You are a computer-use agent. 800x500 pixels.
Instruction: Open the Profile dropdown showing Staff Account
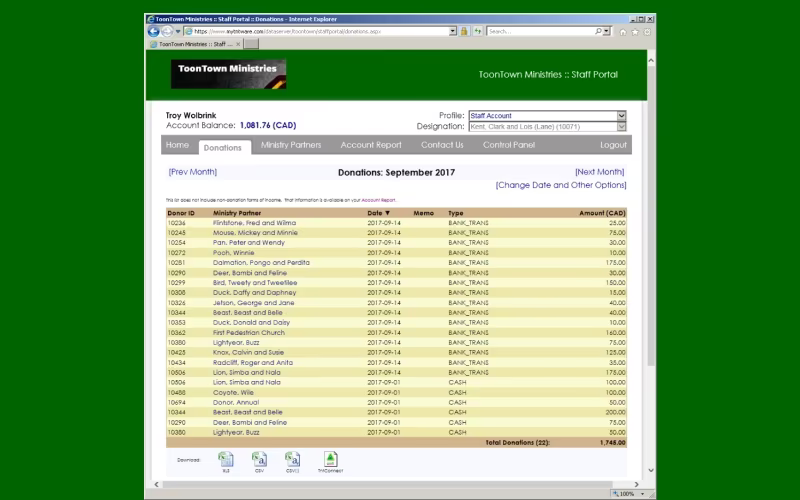(547, 116)
